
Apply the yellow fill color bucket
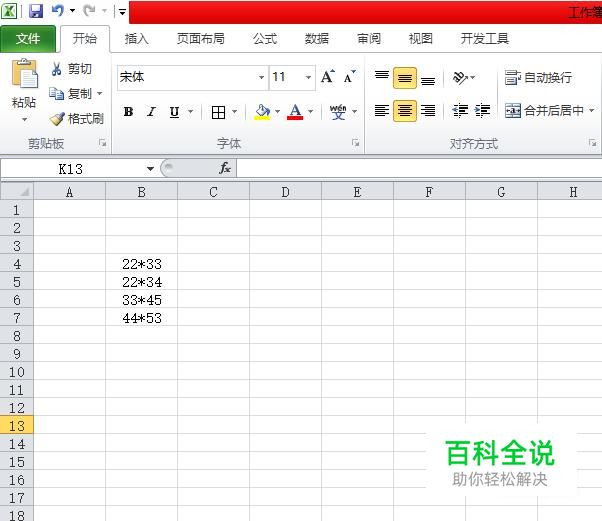click(x=263, y=112)
